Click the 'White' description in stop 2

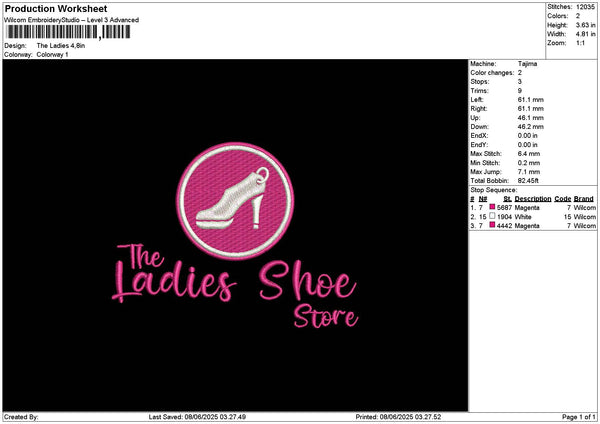[x=523, y=217]
